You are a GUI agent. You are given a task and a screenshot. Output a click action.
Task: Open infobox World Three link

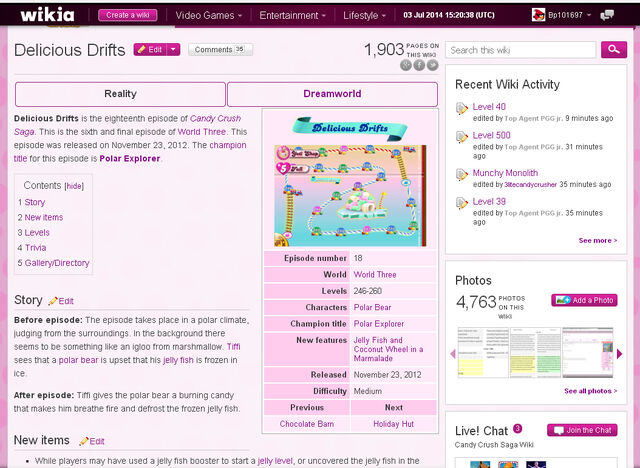pyautogui.click(x=375, y=275)
